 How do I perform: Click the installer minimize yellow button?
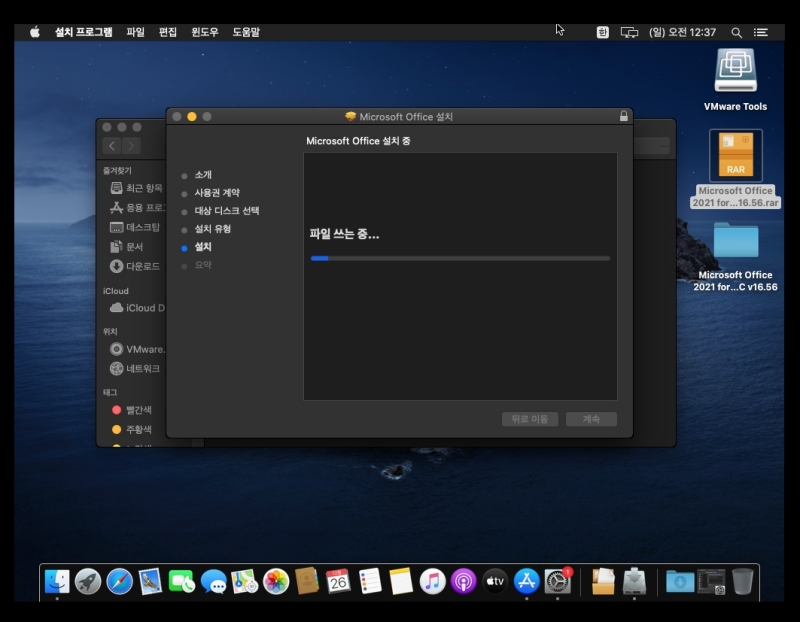(192, 116)
